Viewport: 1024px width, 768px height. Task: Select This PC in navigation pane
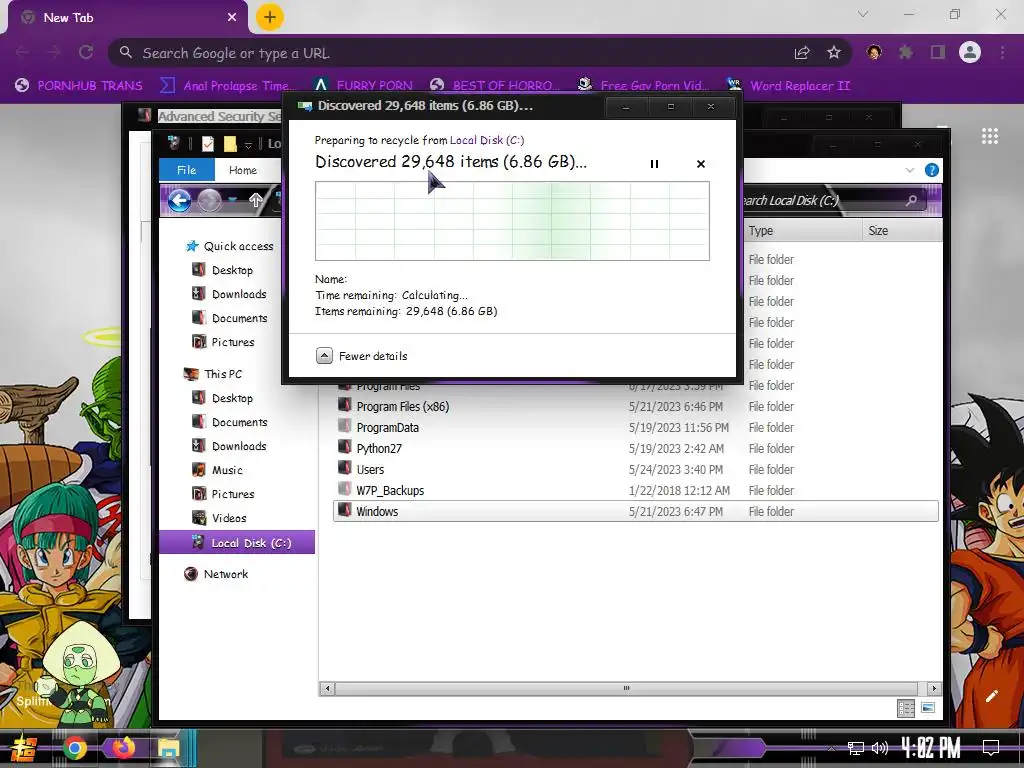[213, 374]
